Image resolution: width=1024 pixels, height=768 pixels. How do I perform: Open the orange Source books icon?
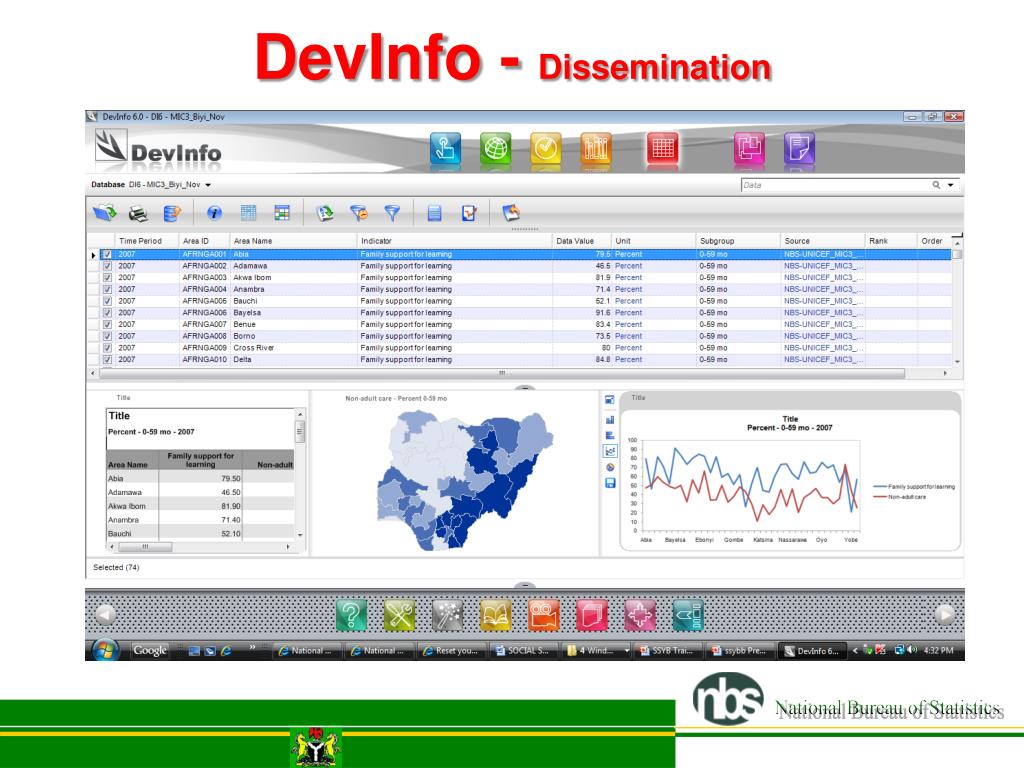[596, 148]
